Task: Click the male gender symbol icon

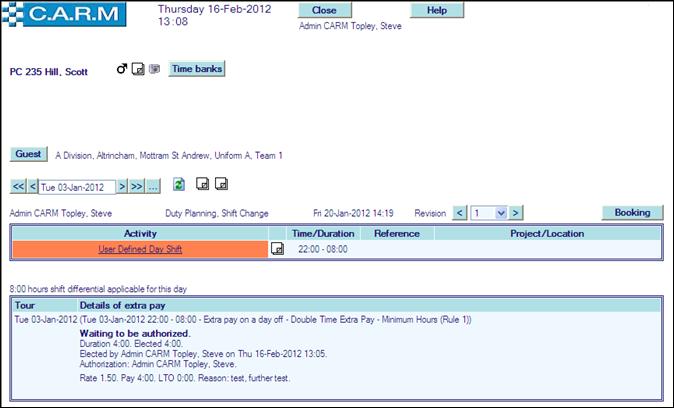Action: 122,69
